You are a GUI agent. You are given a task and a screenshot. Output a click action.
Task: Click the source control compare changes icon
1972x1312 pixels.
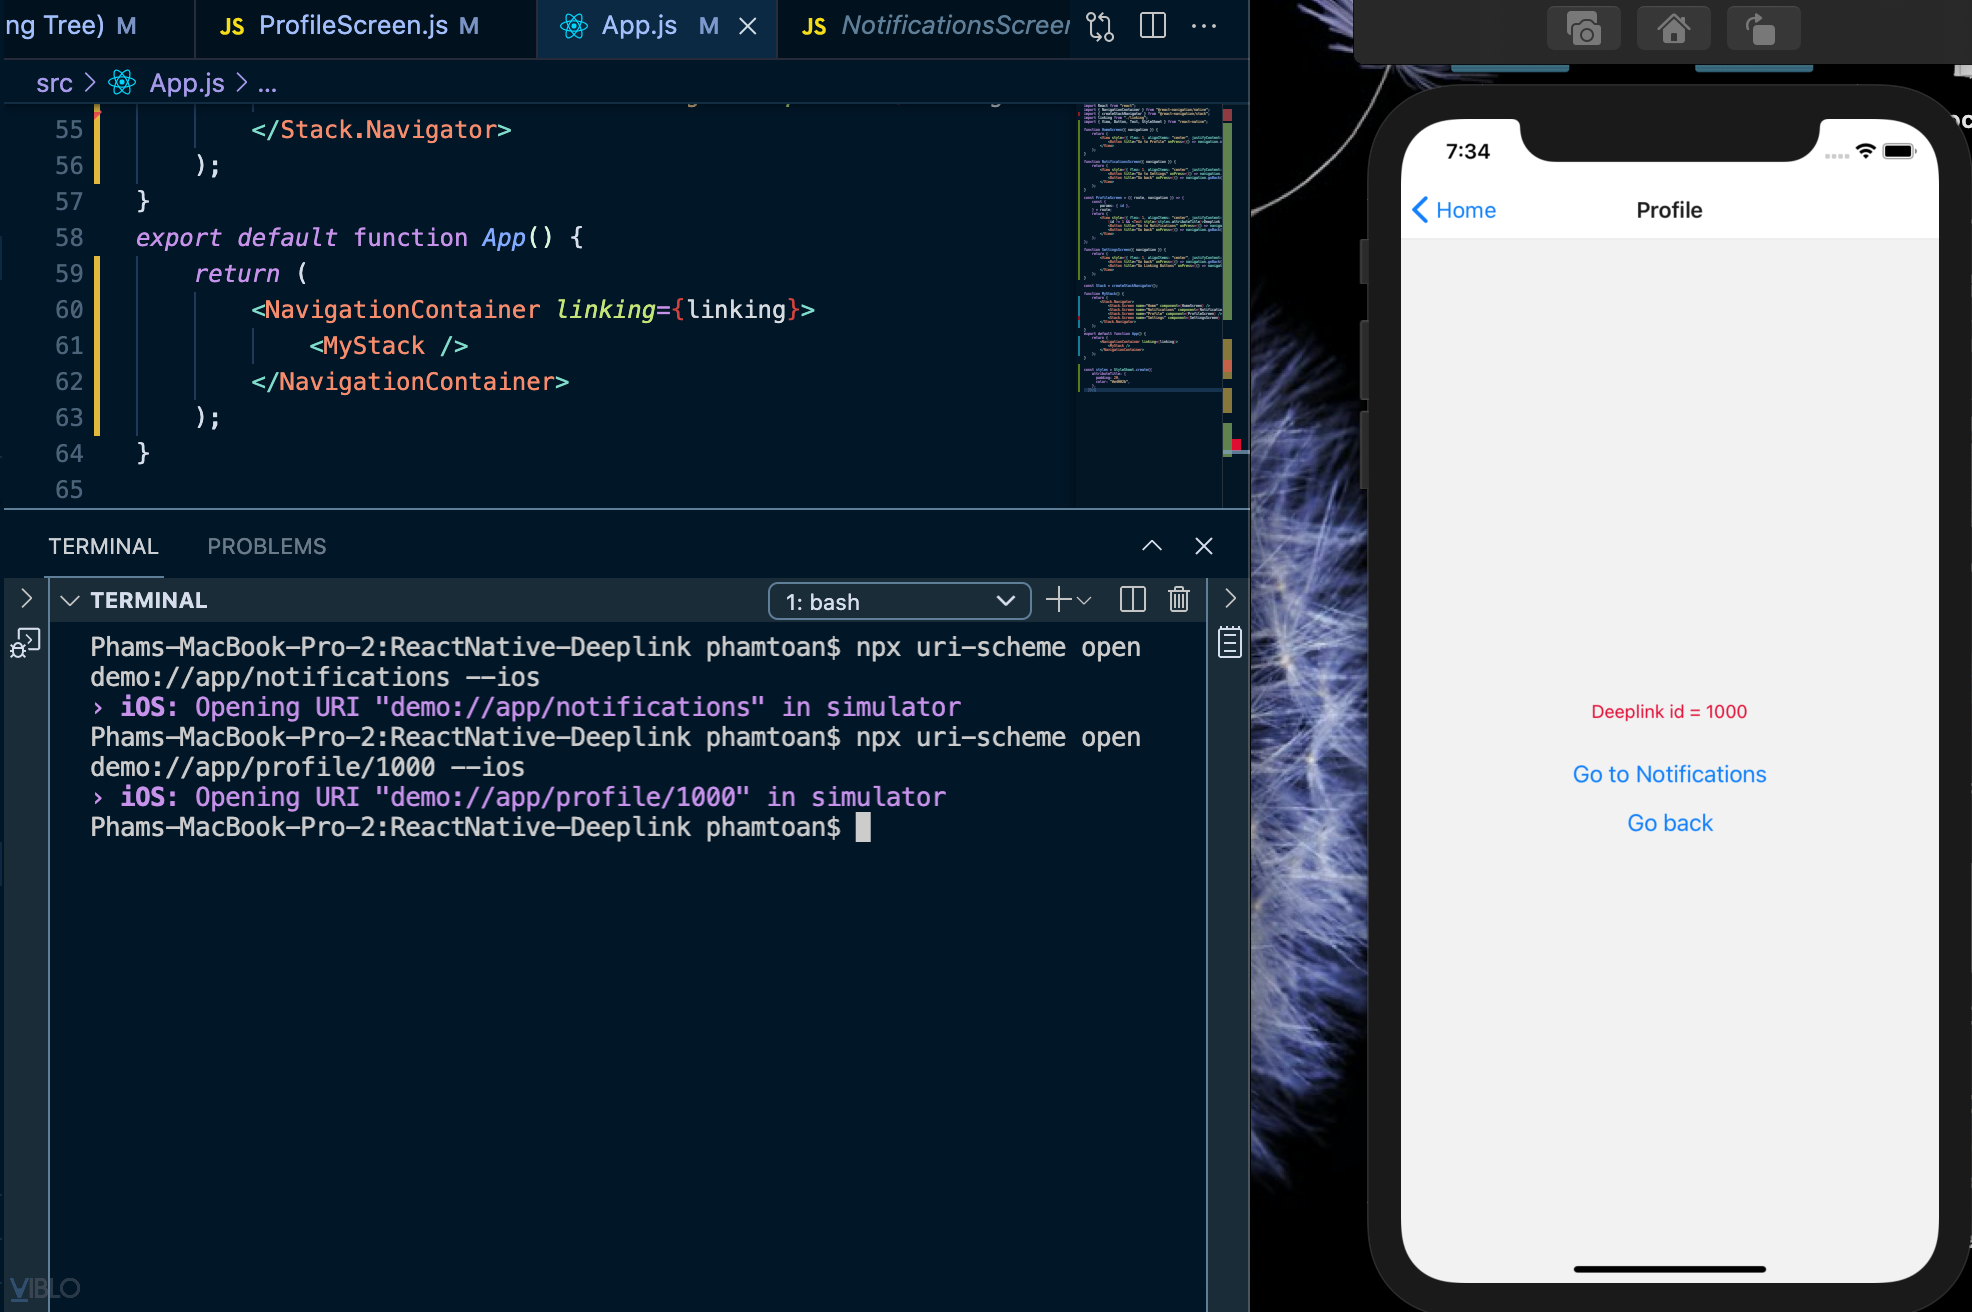click(x=1100, y=26)
